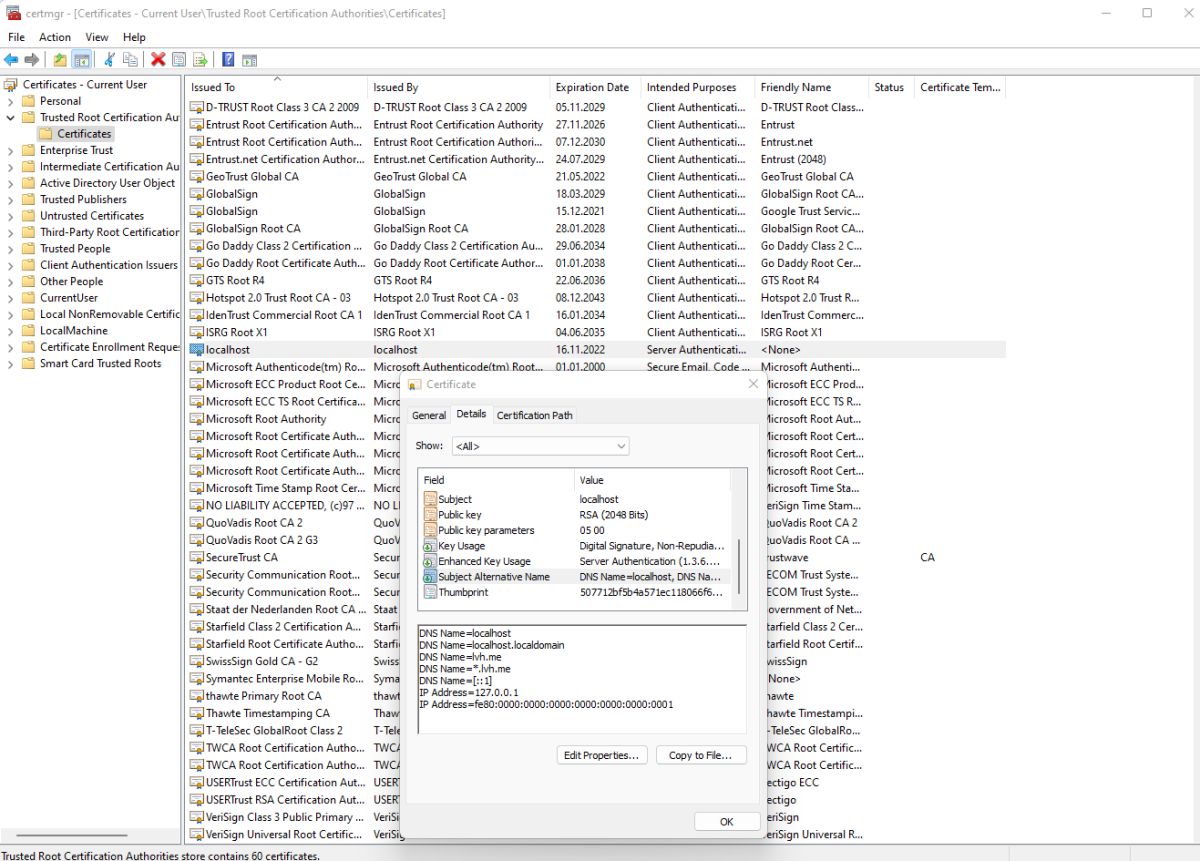This screenshot has width=1200, height=861.
Task: Click the Copy to File button
Action: pos(701,755)
